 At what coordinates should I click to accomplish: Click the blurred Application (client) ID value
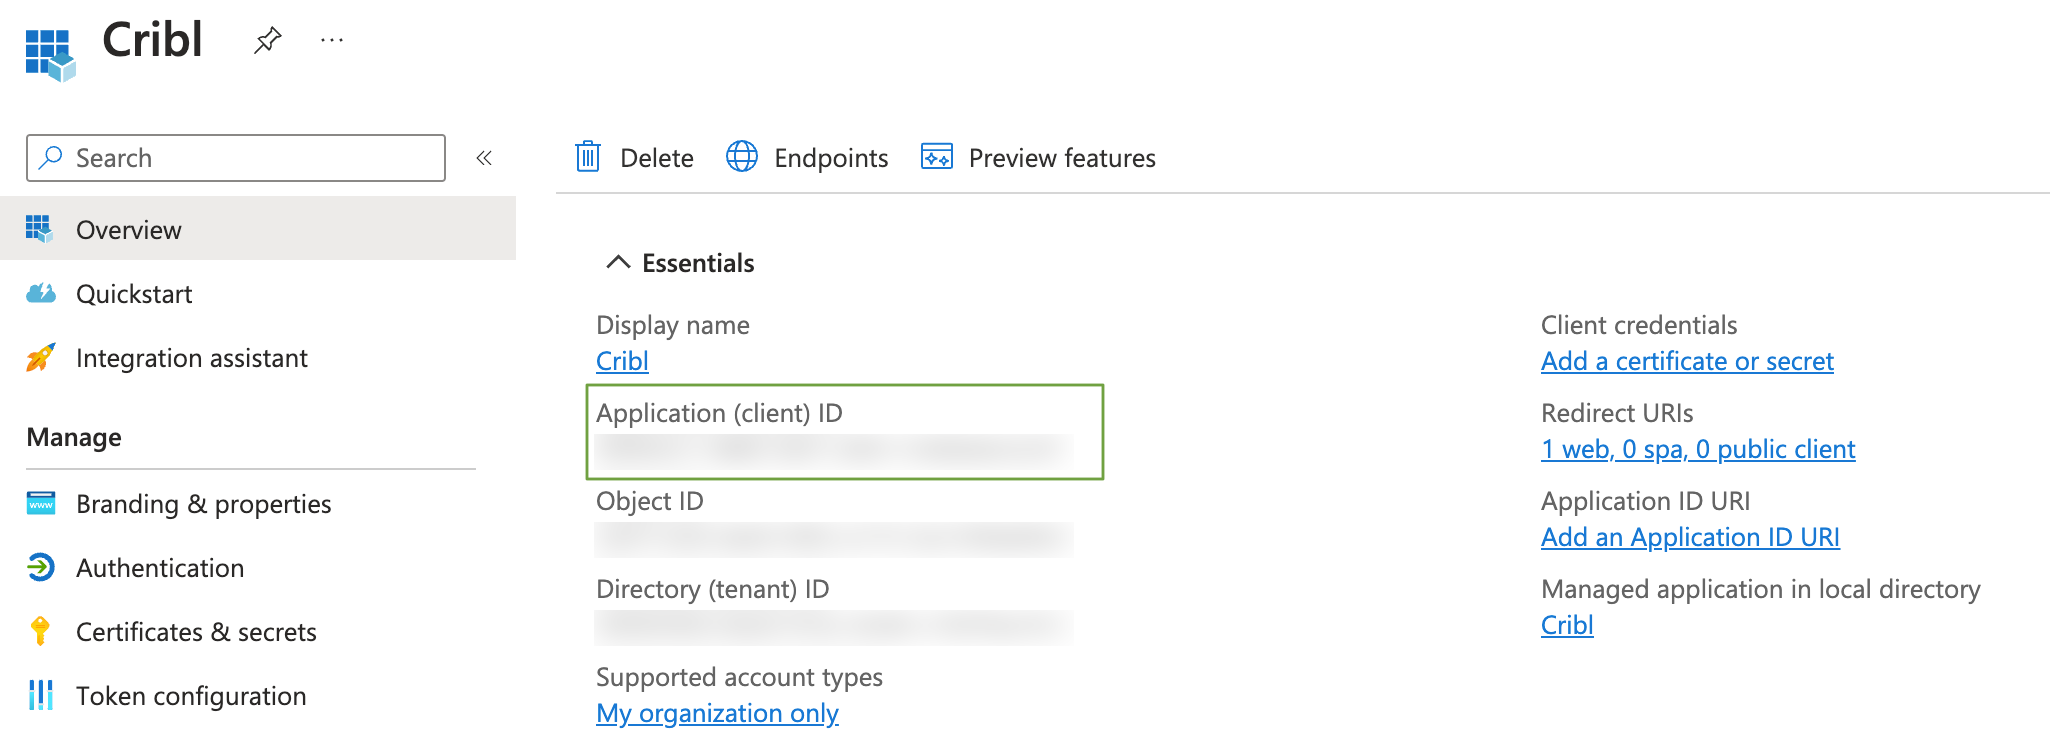[834, 452]
